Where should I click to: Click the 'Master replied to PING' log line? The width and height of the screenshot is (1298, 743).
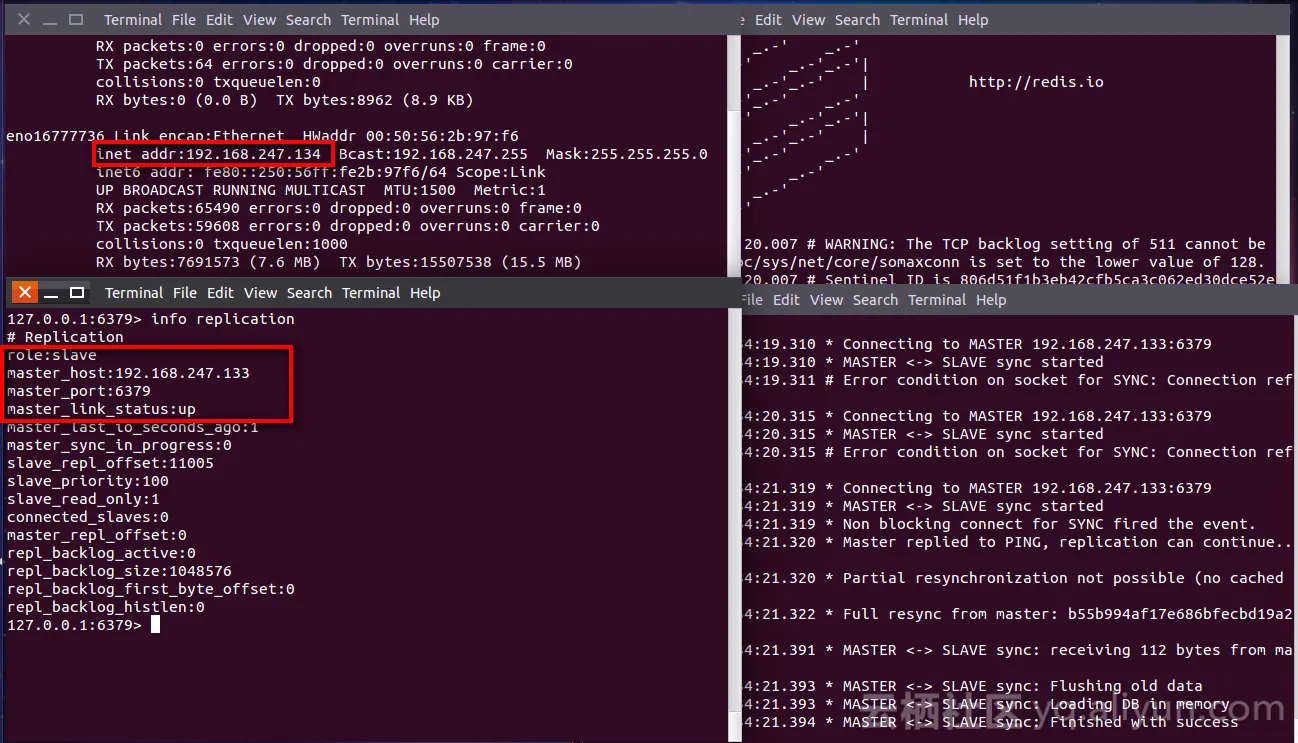(1019, 542)
